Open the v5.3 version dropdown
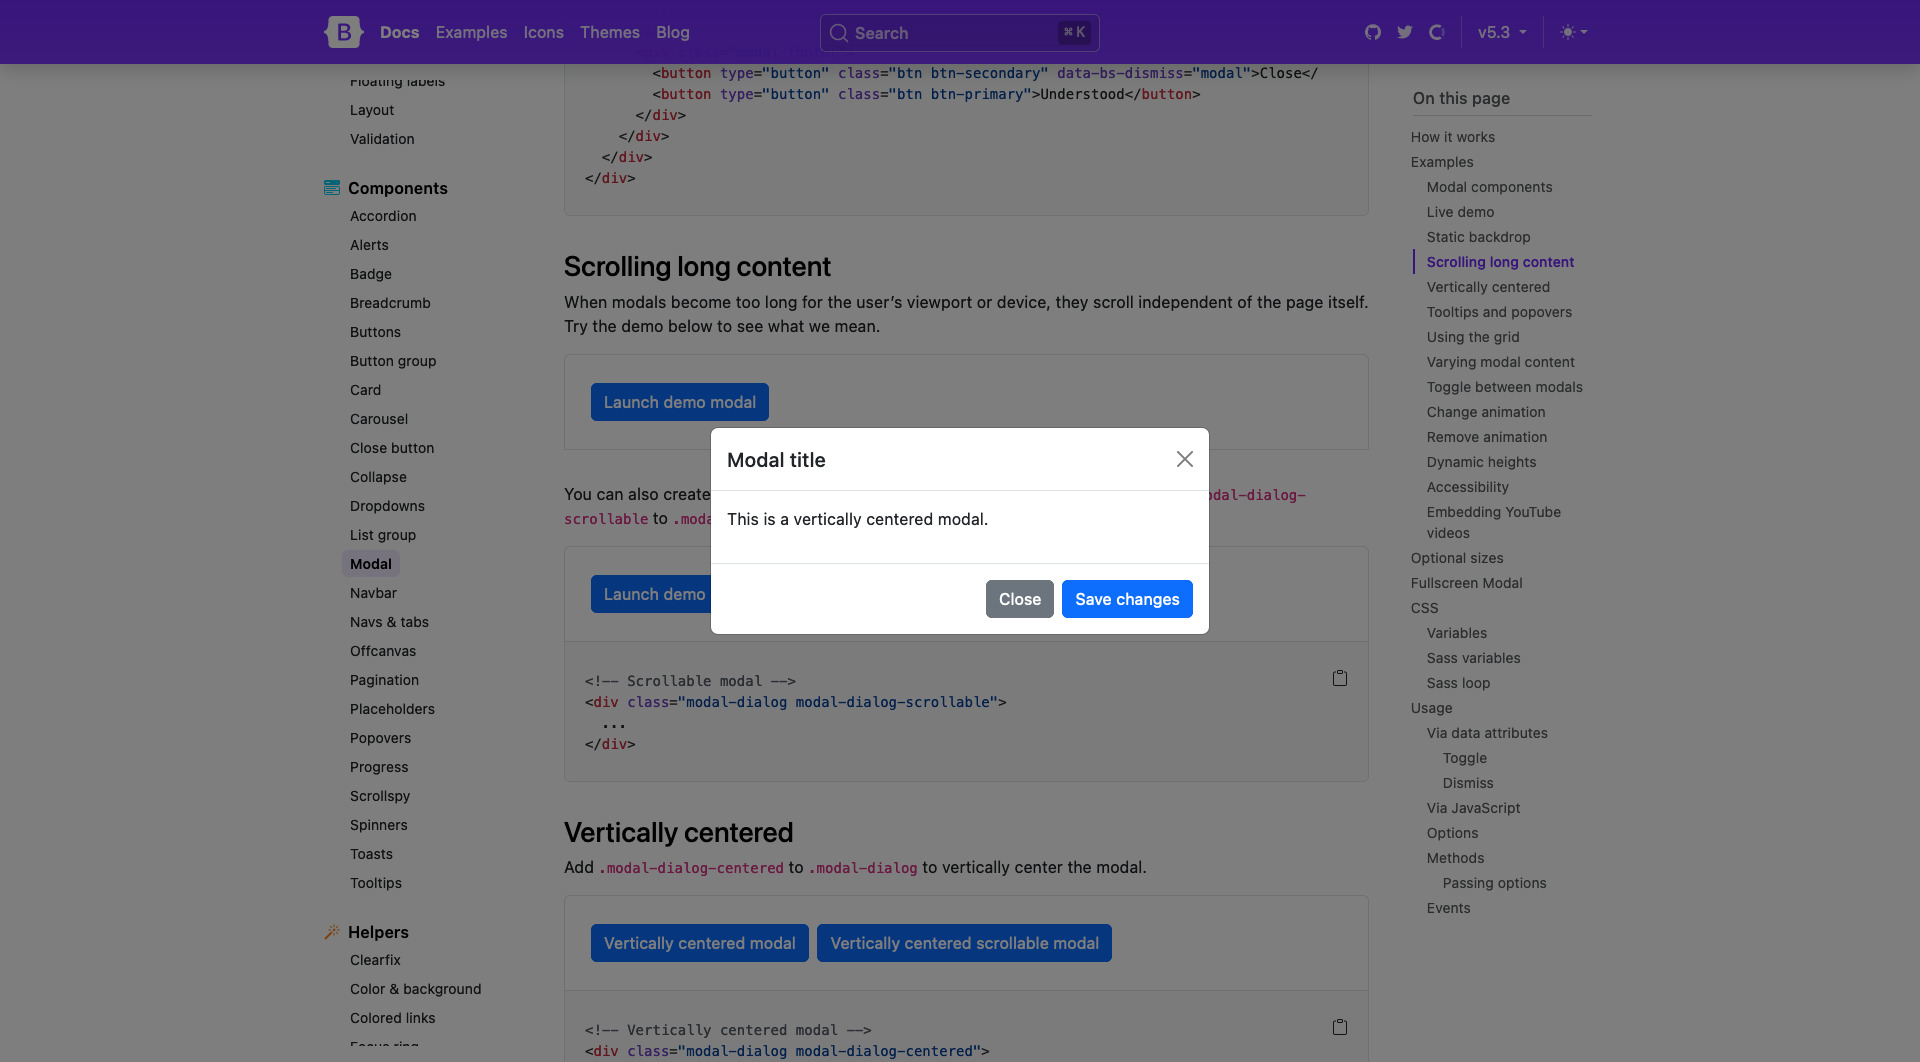The width and height of the screenshot is (1920, 1062). pyautogui.click(x=1500, y=32)
